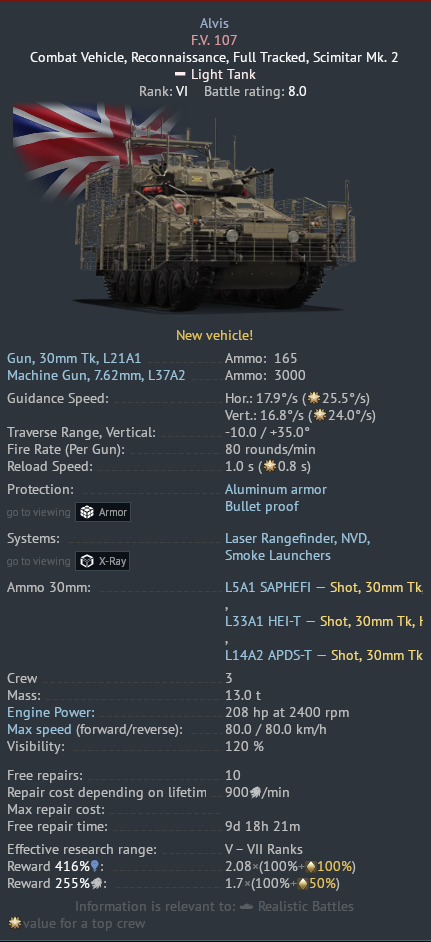Open the X-Ray viewing button
Screen dimensions: 431x942
(x=103, y=561)
